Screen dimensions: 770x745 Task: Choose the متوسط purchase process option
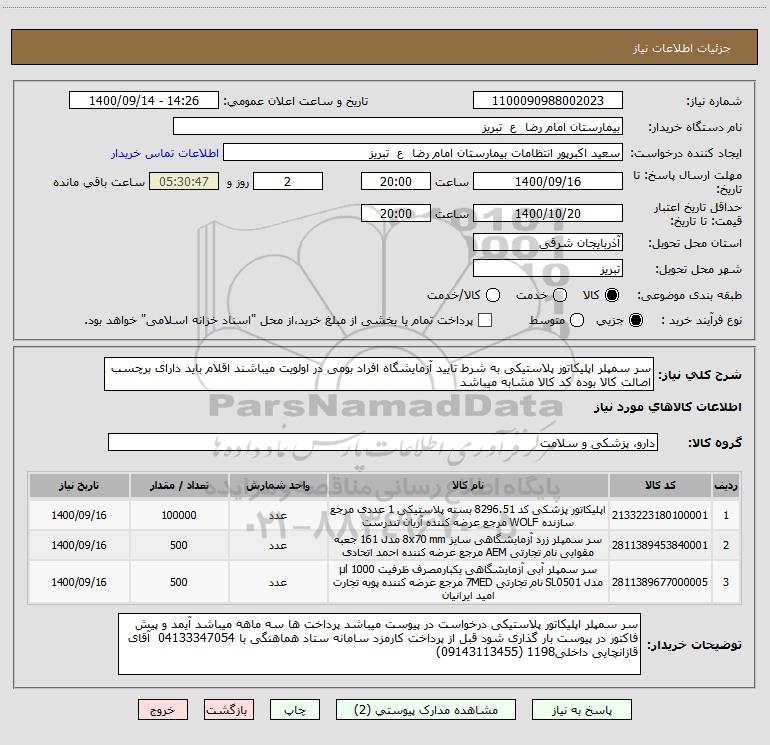tap(577, 320)
